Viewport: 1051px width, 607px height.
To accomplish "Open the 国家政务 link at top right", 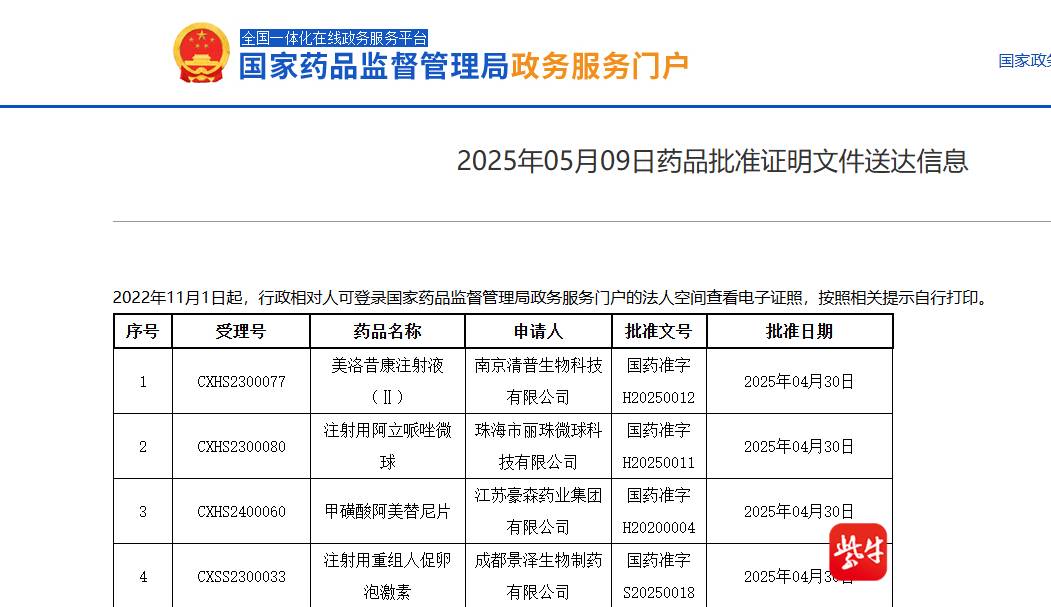I will (x=1025, y=60).
